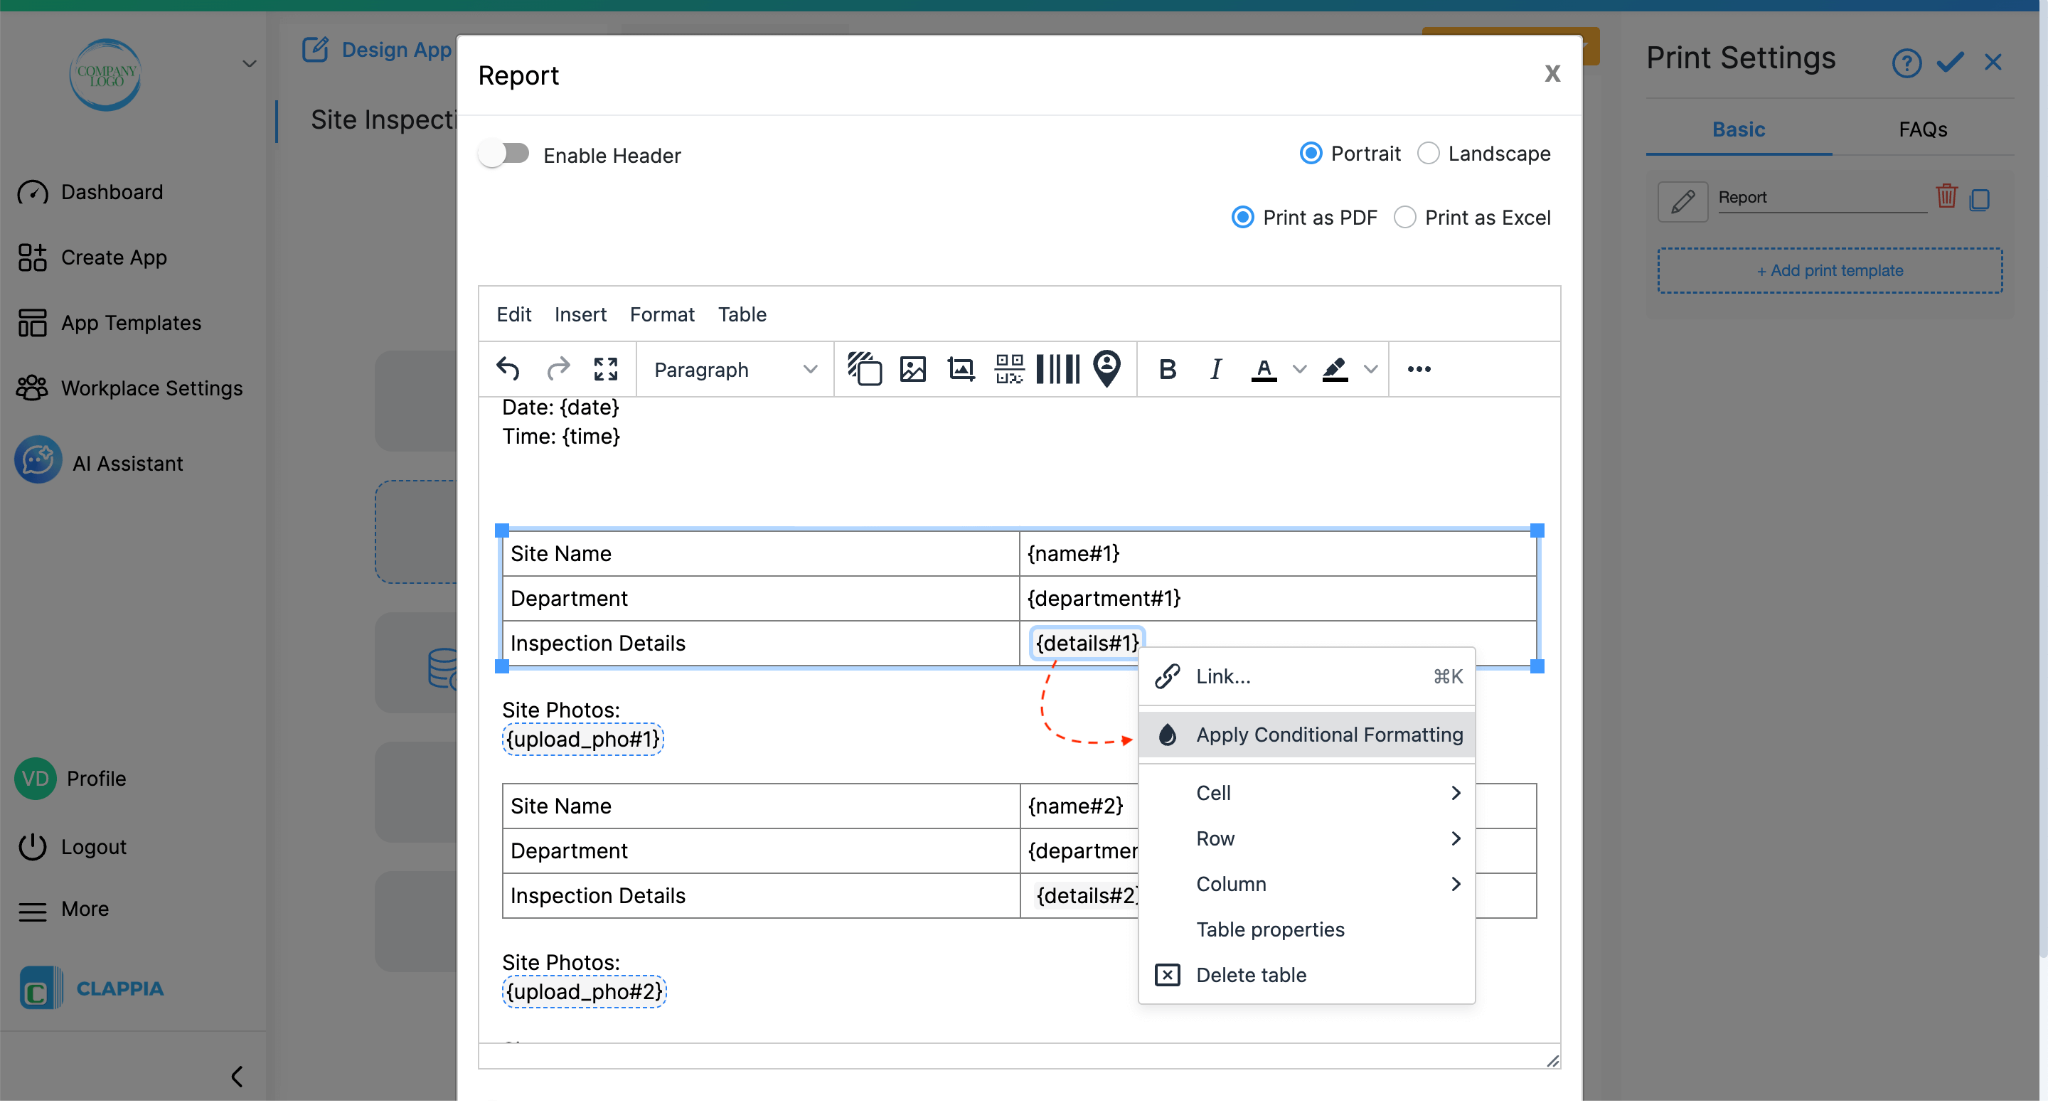Delete the Report template with trash icon
2048x1101 pixels.
pos(1946,197)
